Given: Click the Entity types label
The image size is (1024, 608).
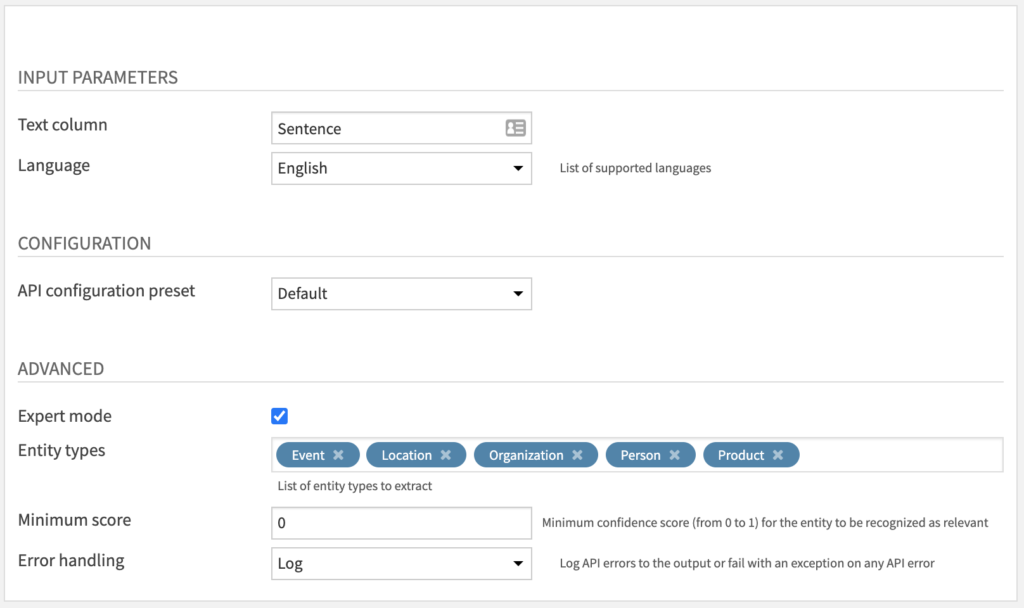Looking at the screenshot, I should [x=61, y=451].
